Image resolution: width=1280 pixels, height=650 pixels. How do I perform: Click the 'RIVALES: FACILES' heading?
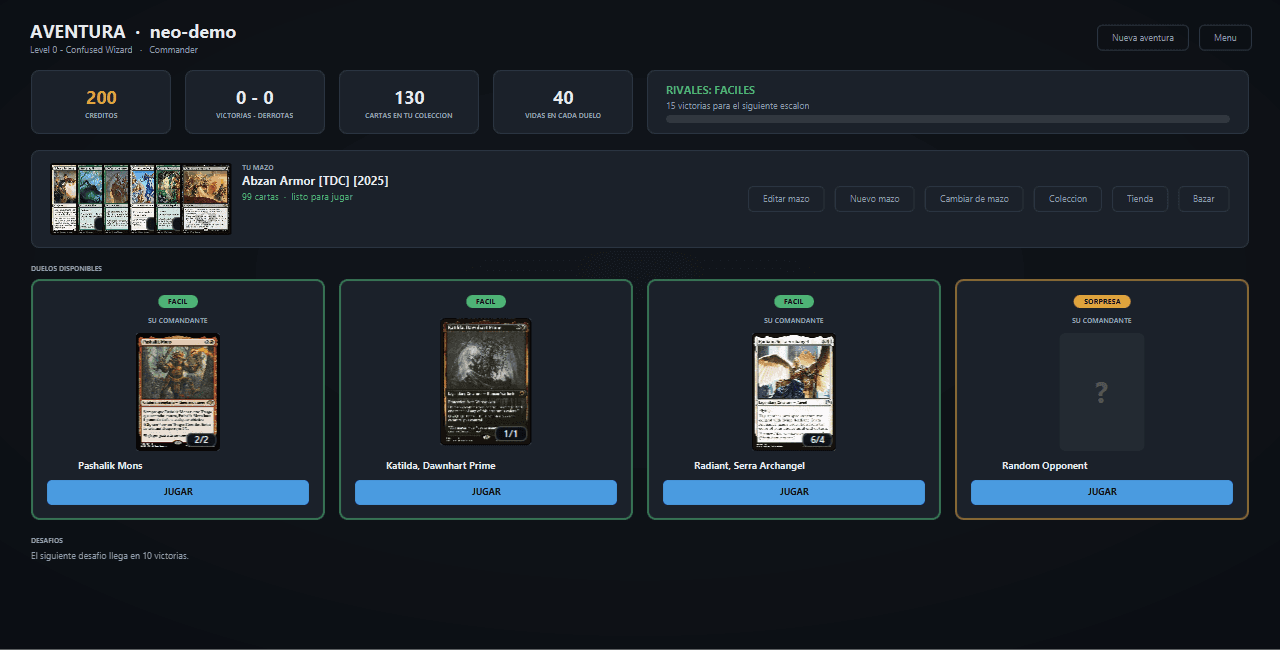coord(711,90)
